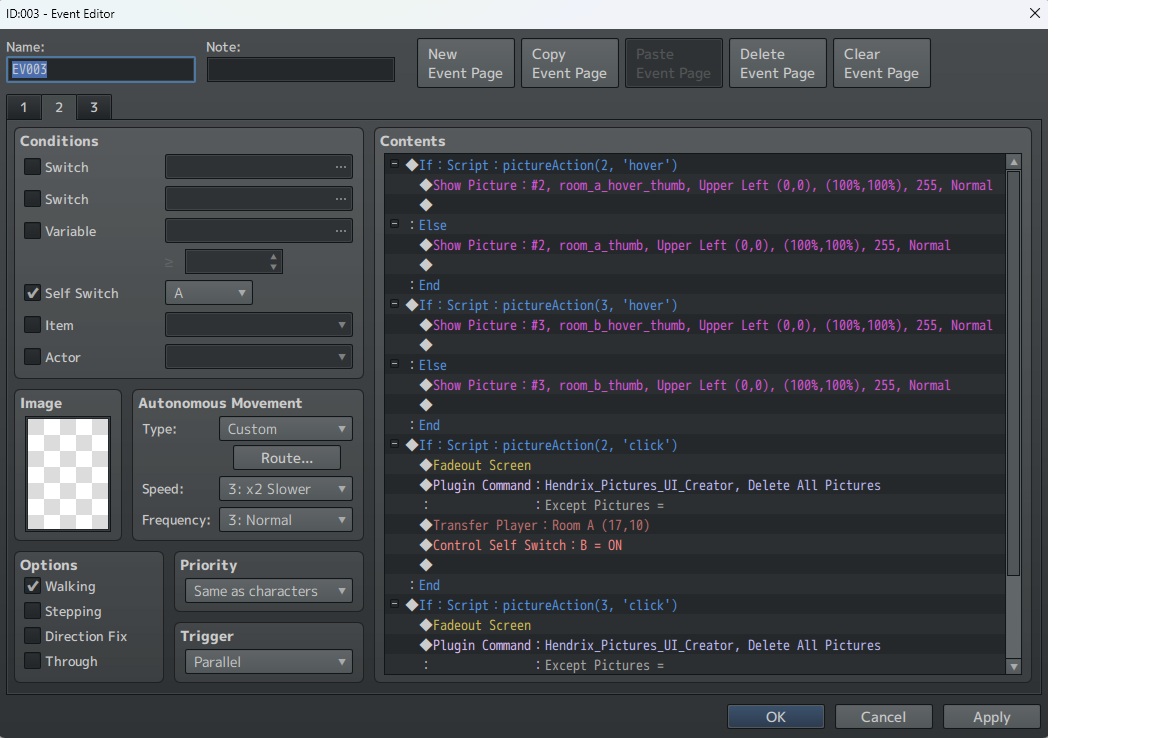This screenshot has height=738, width=1152.
Task: Click the ellipsis on the Variable condition field
Action: tap(341, 231)
